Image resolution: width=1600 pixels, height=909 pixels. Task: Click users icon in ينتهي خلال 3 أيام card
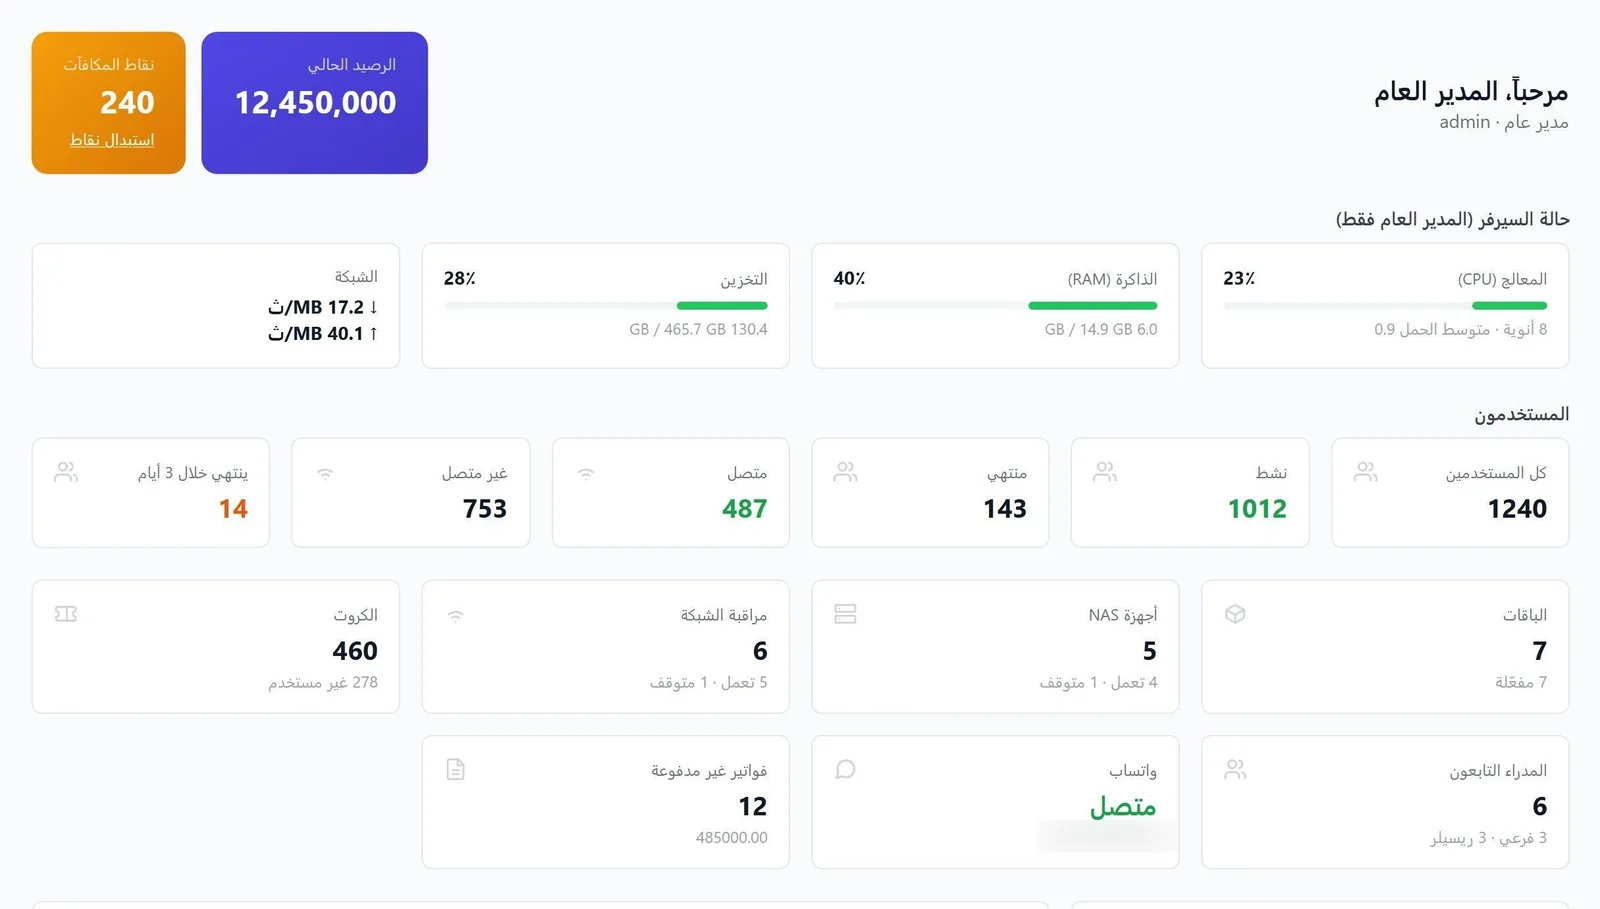click(66, 471)
